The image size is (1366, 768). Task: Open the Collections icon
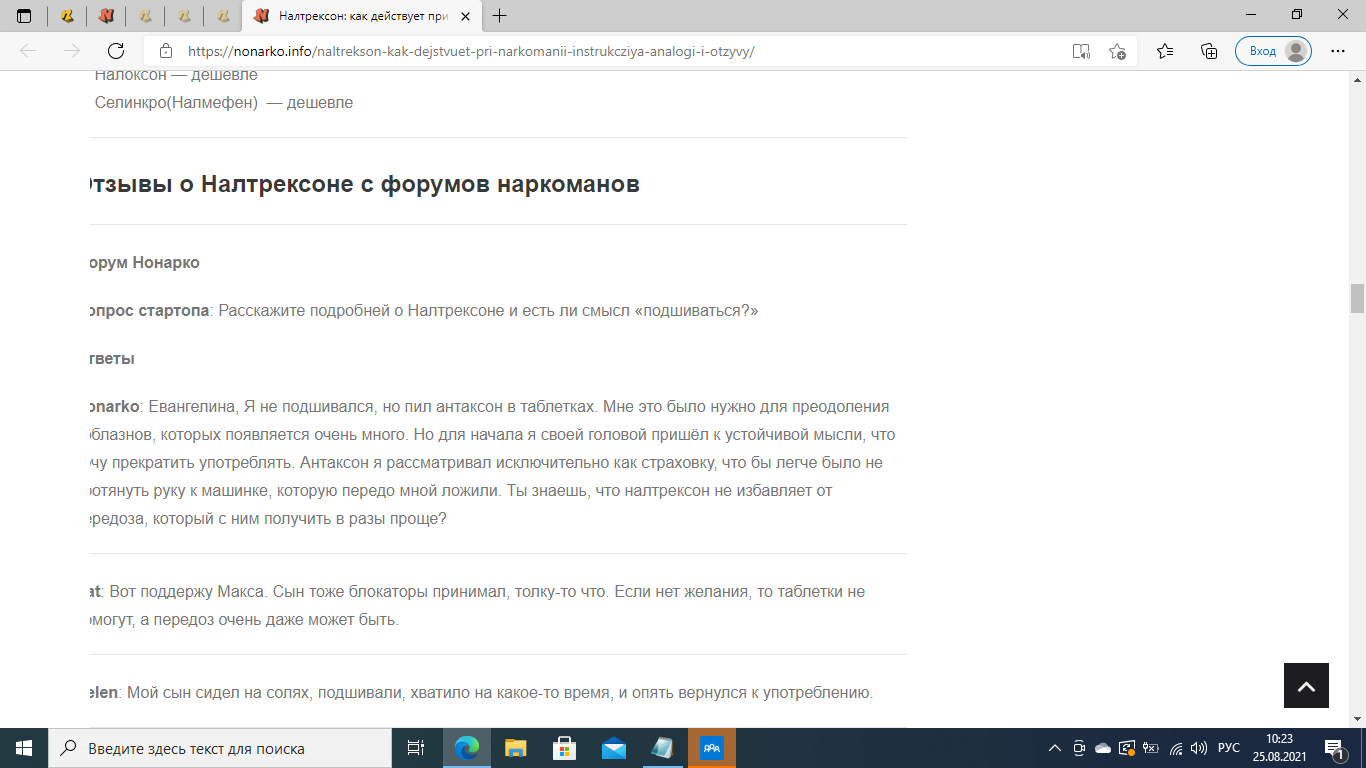click(1208, 51)
